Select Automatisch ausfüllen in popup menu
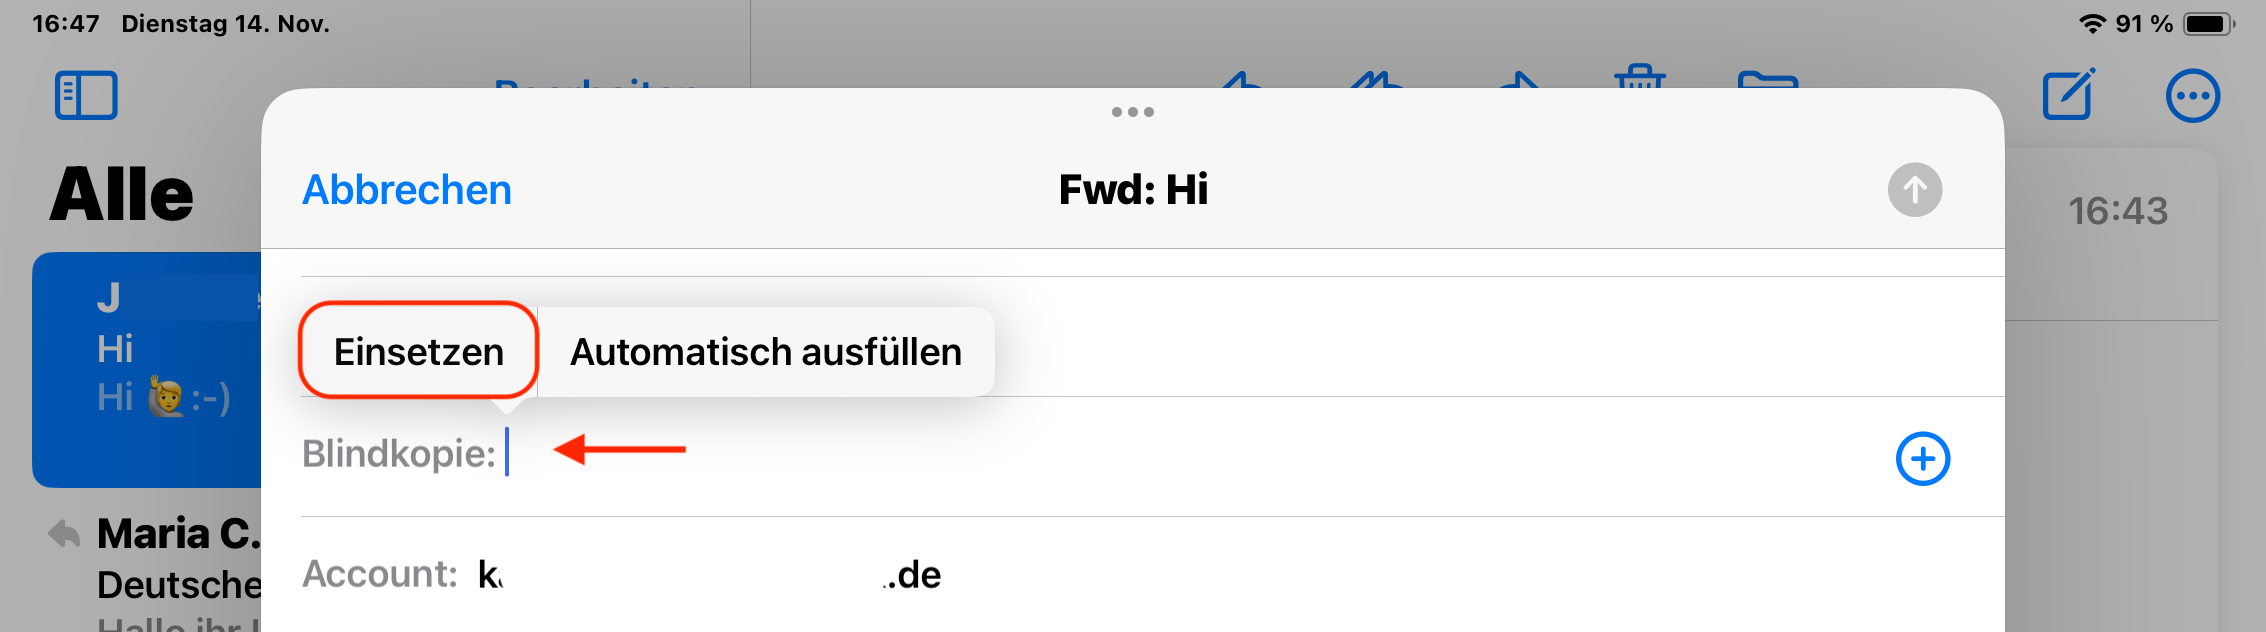This screenshot has width=2266, height=632. [x=765, y=352]
